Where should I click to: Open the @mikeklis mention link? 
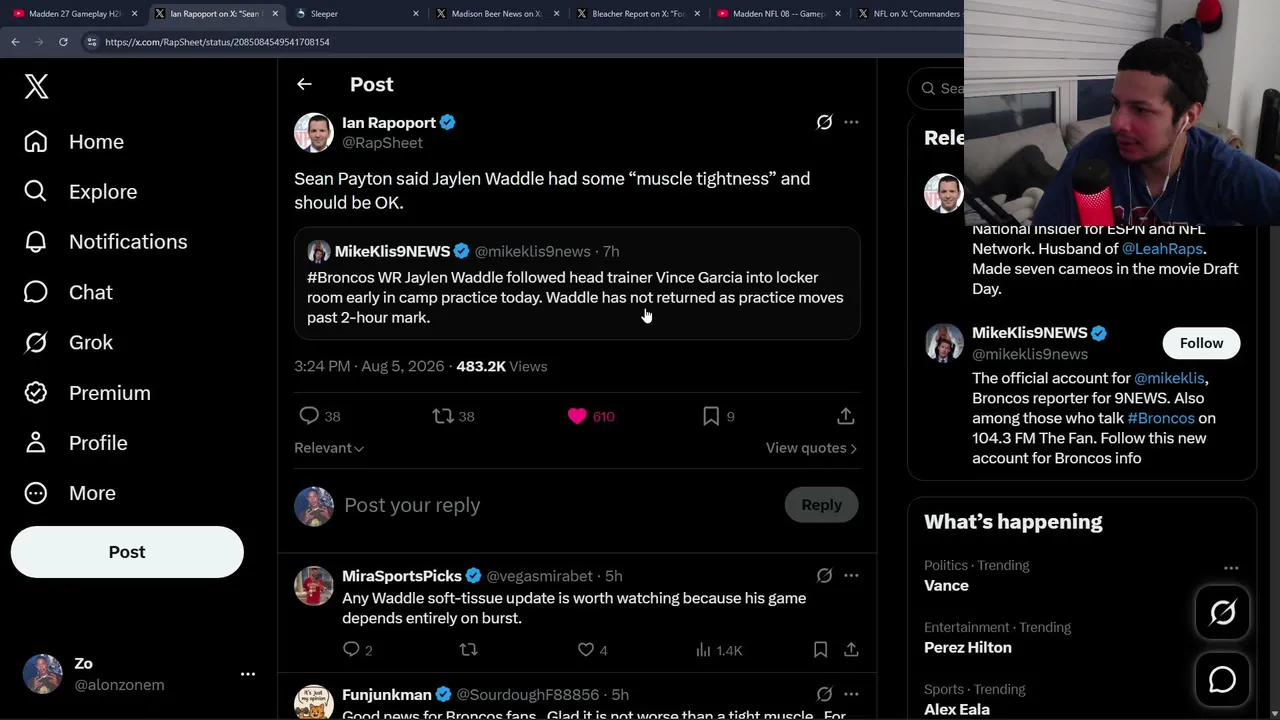tap(1169, 379)
